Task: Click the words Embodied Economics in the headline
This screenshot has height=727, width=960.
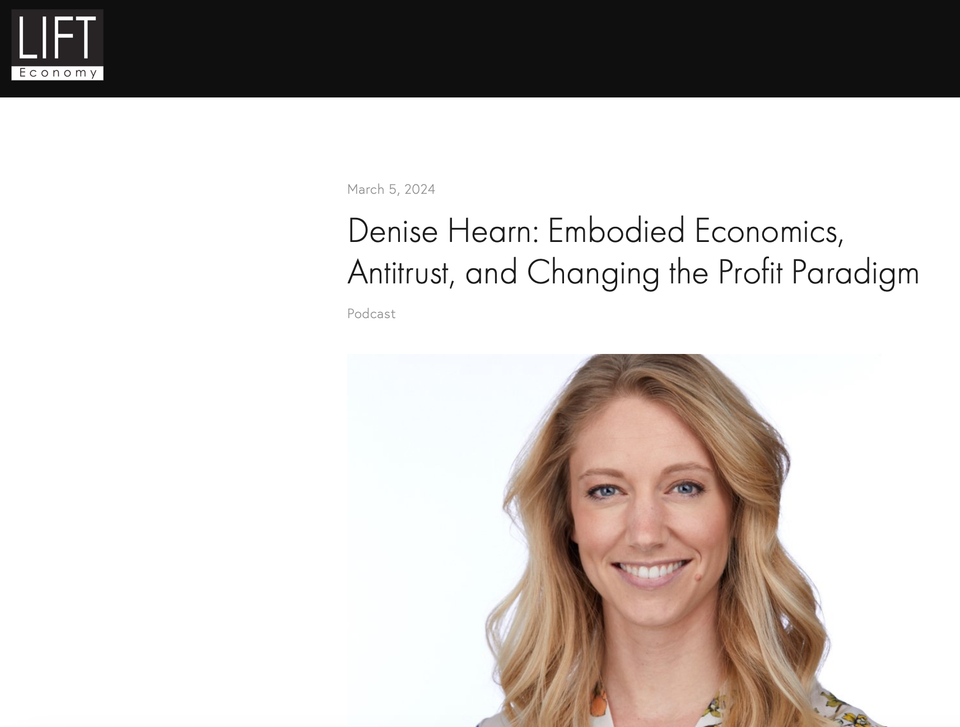Action: coord(696,232)
